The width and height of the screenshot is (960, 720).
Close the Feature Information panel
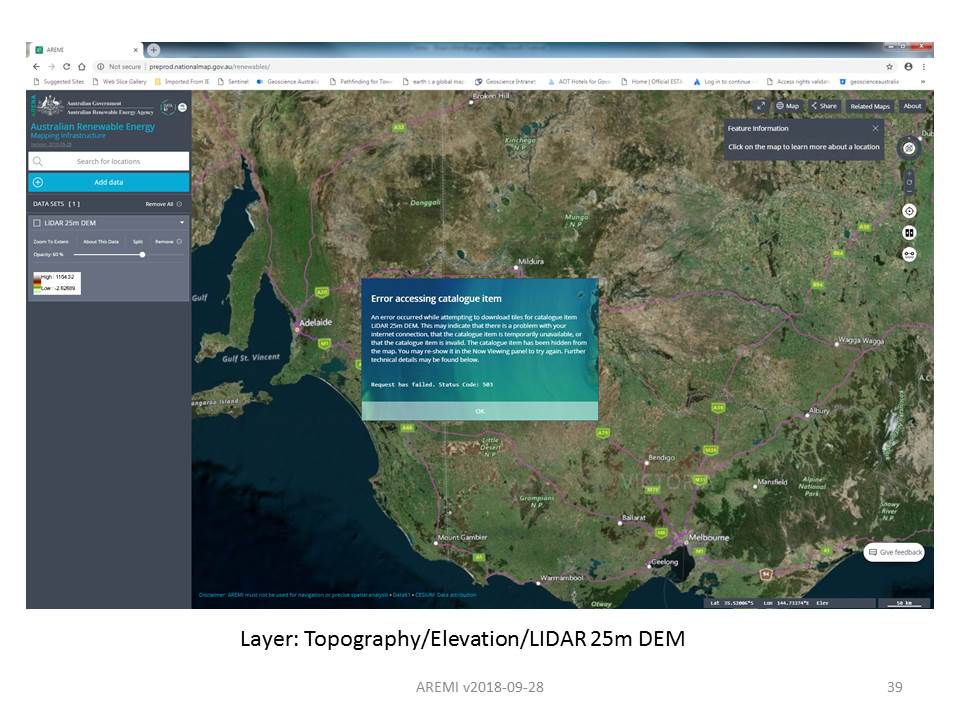coord(876,129)
